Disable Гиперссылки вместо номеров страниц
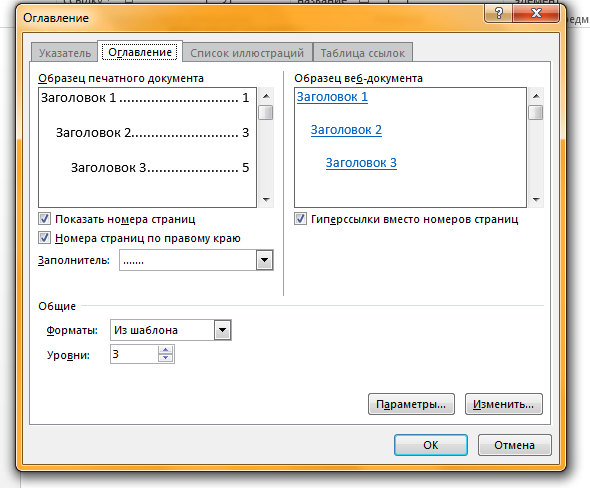 click(x=300, y=219)
